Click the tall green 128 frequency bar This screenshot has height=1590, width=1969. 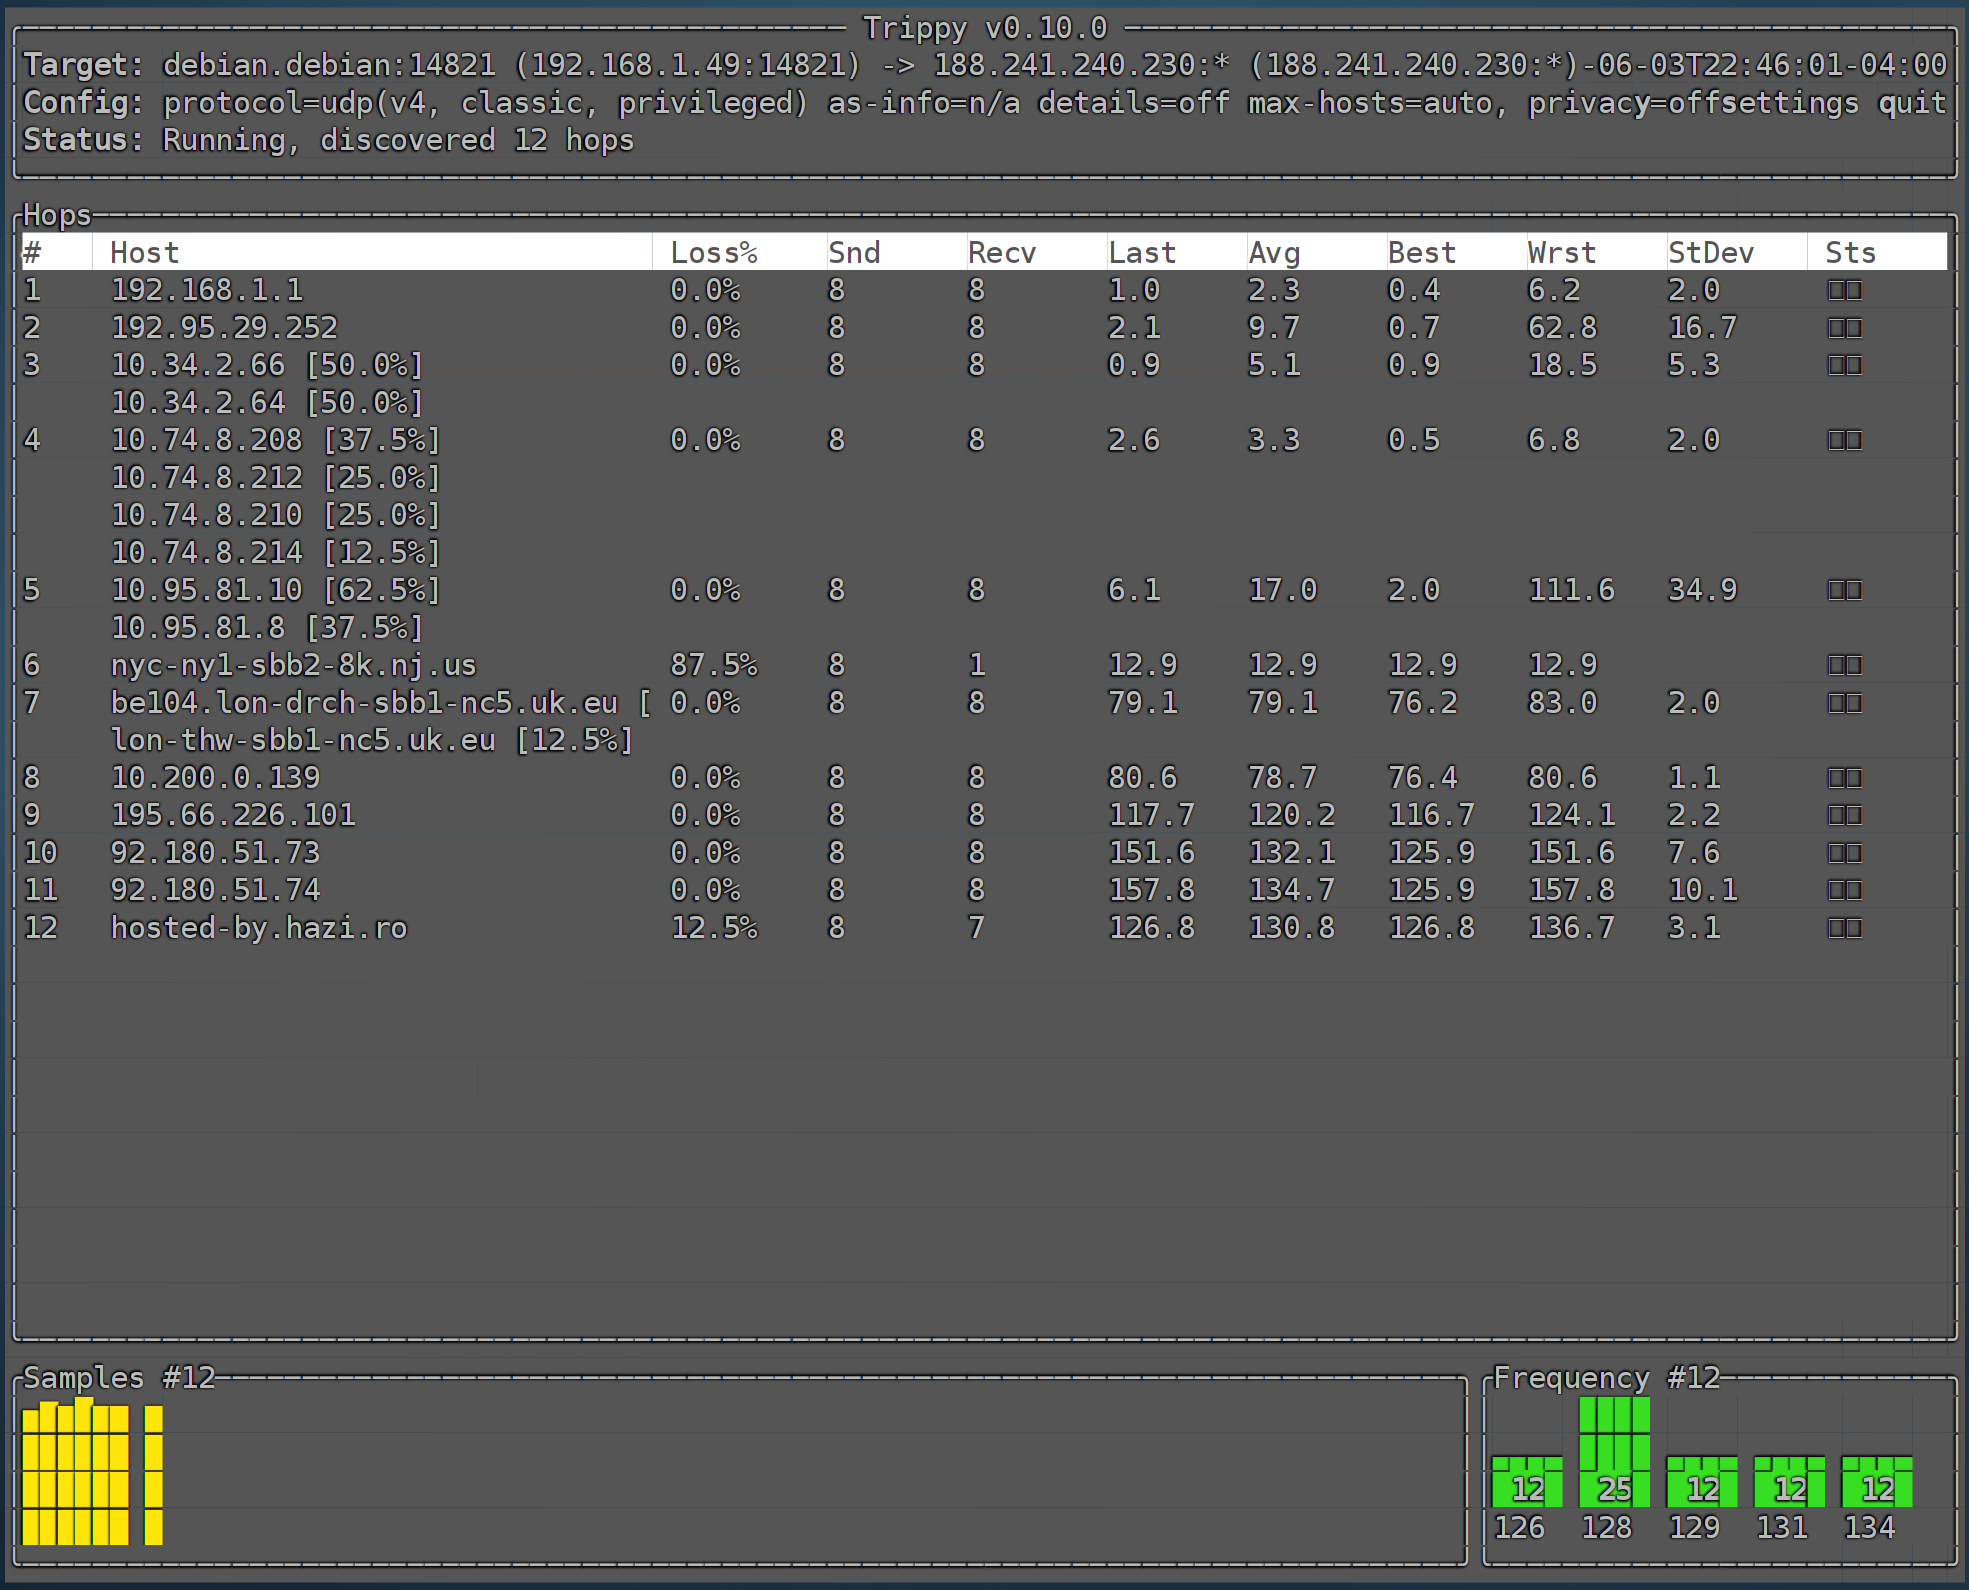click(x=1613, y=1452)
